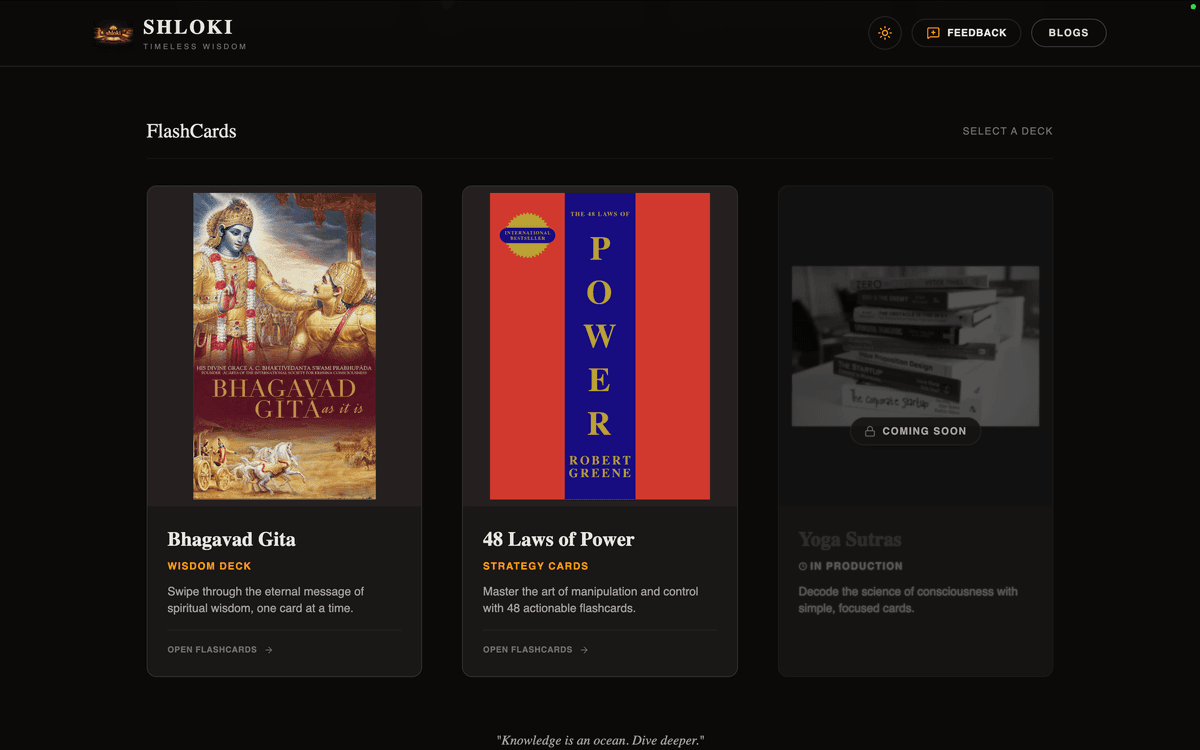Viewport: 1200px width, 750px height.
Task: Click Open Flashcards under 48 Laws of Power
Action: pyautogui.click(x=528, y=650)
